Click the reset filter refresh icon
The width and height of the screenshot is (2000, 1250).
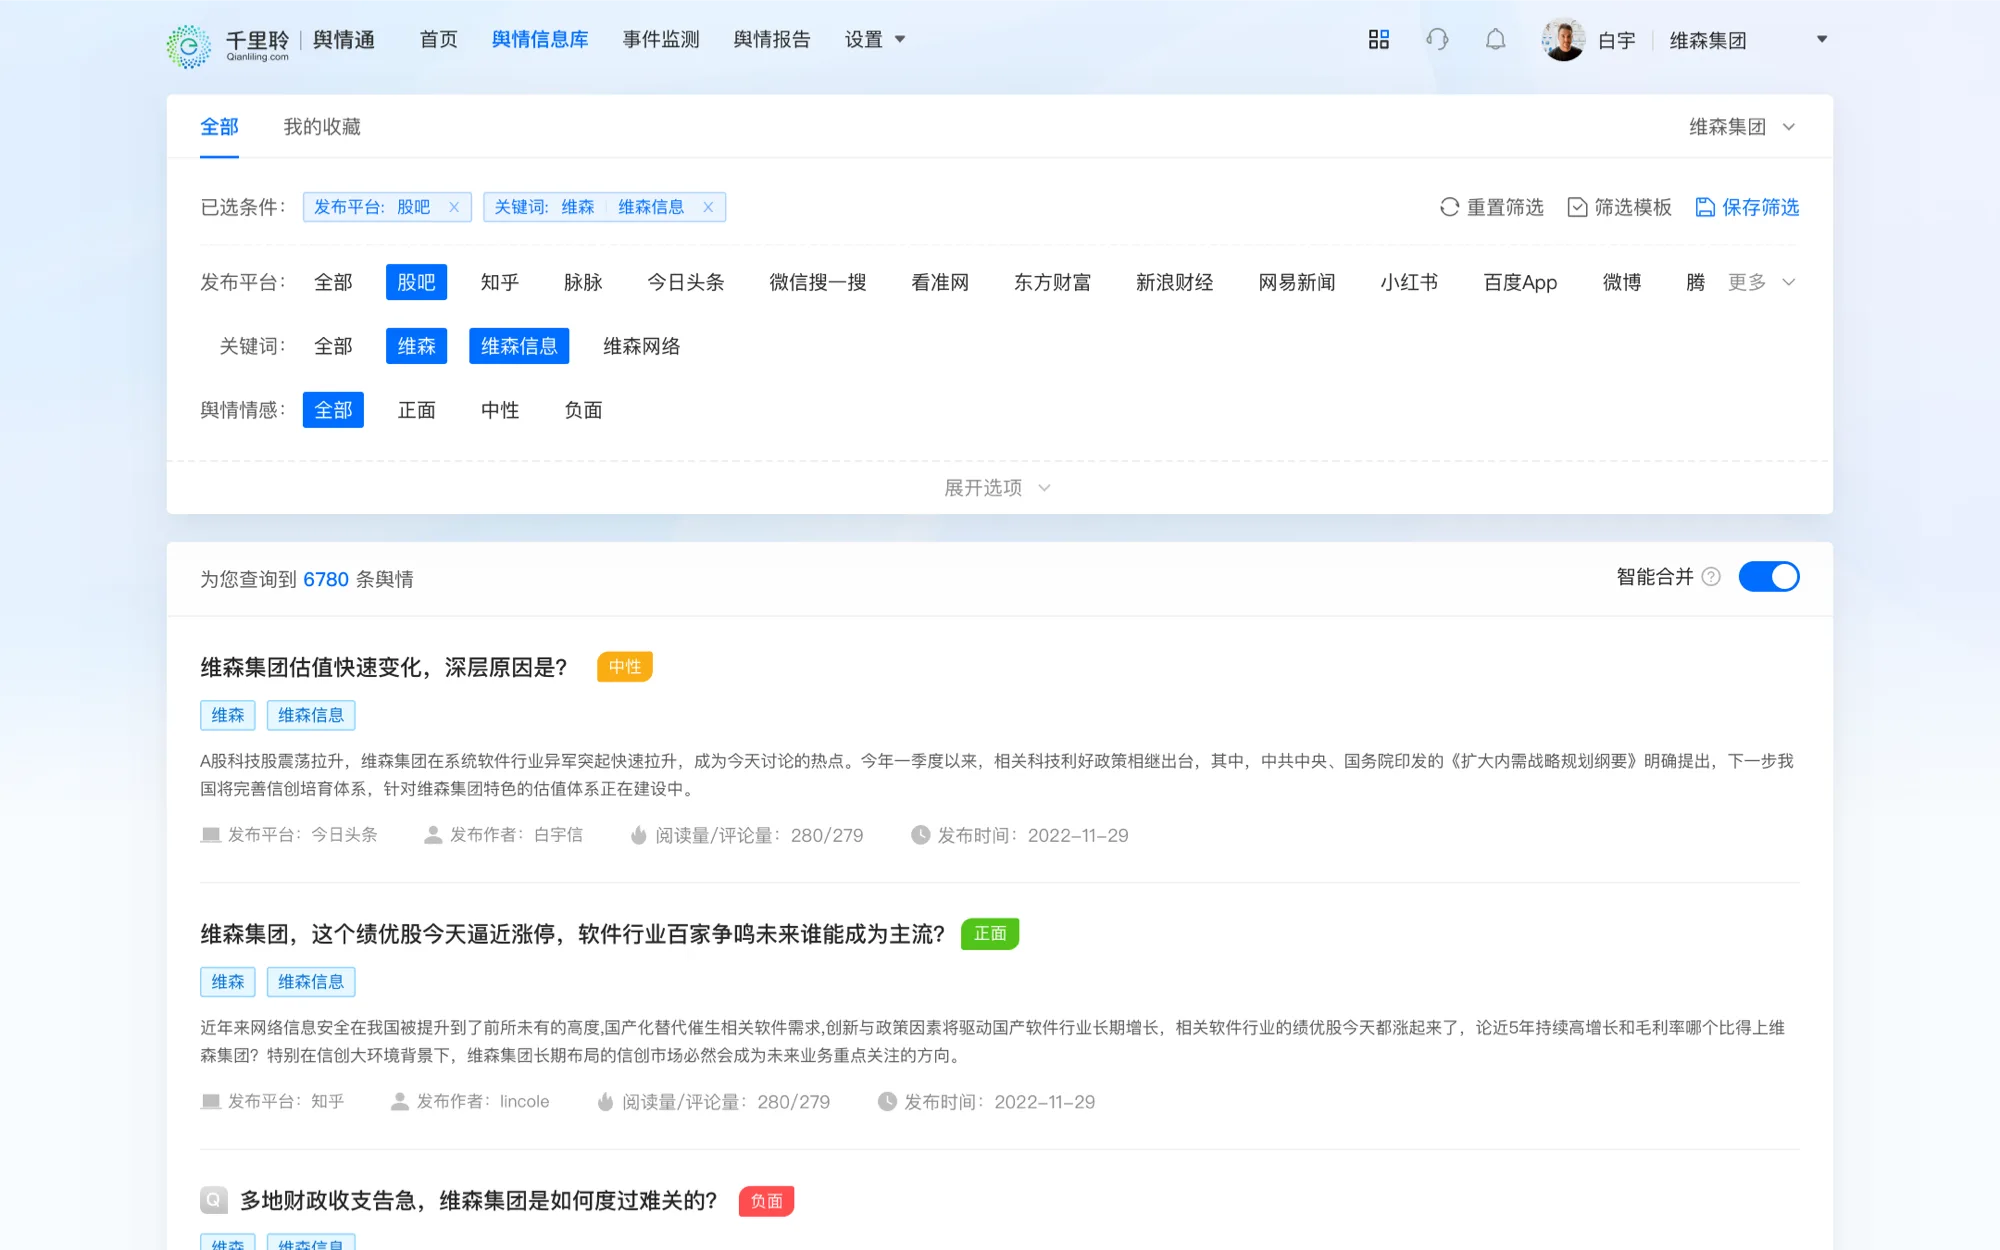coord(1449,207)
